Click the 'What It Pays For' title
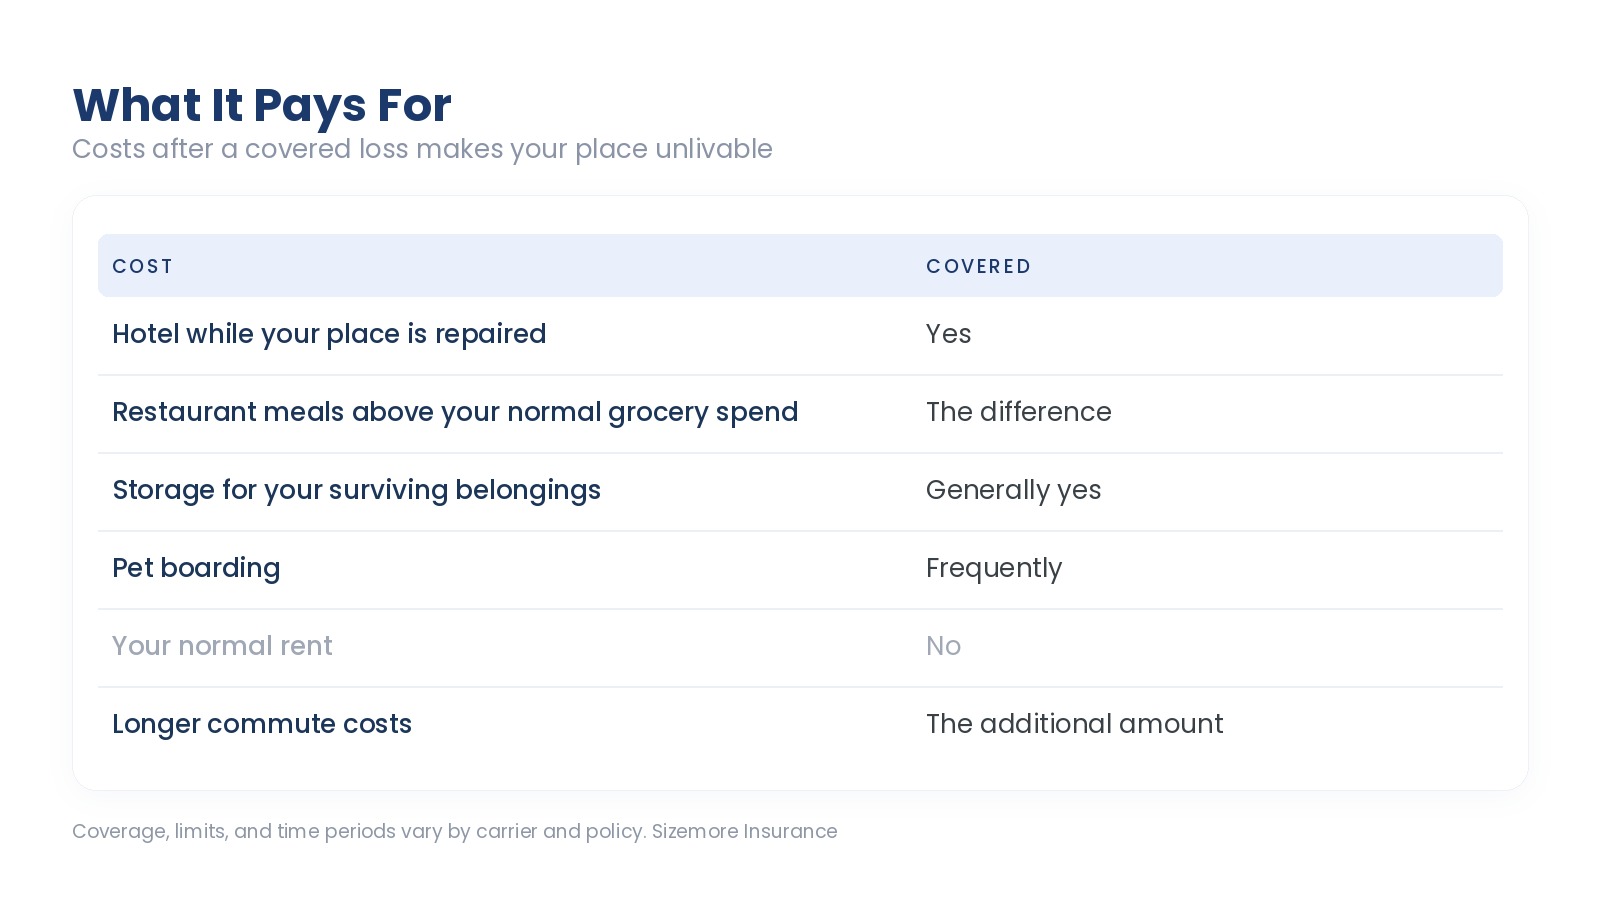The width and height of the screenshot is (1600, 922). pos(262,106)
